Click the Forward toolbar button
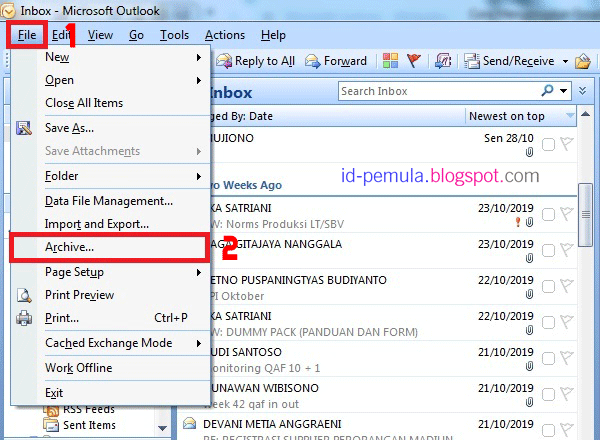600x440 pixels. coord(336,61)
